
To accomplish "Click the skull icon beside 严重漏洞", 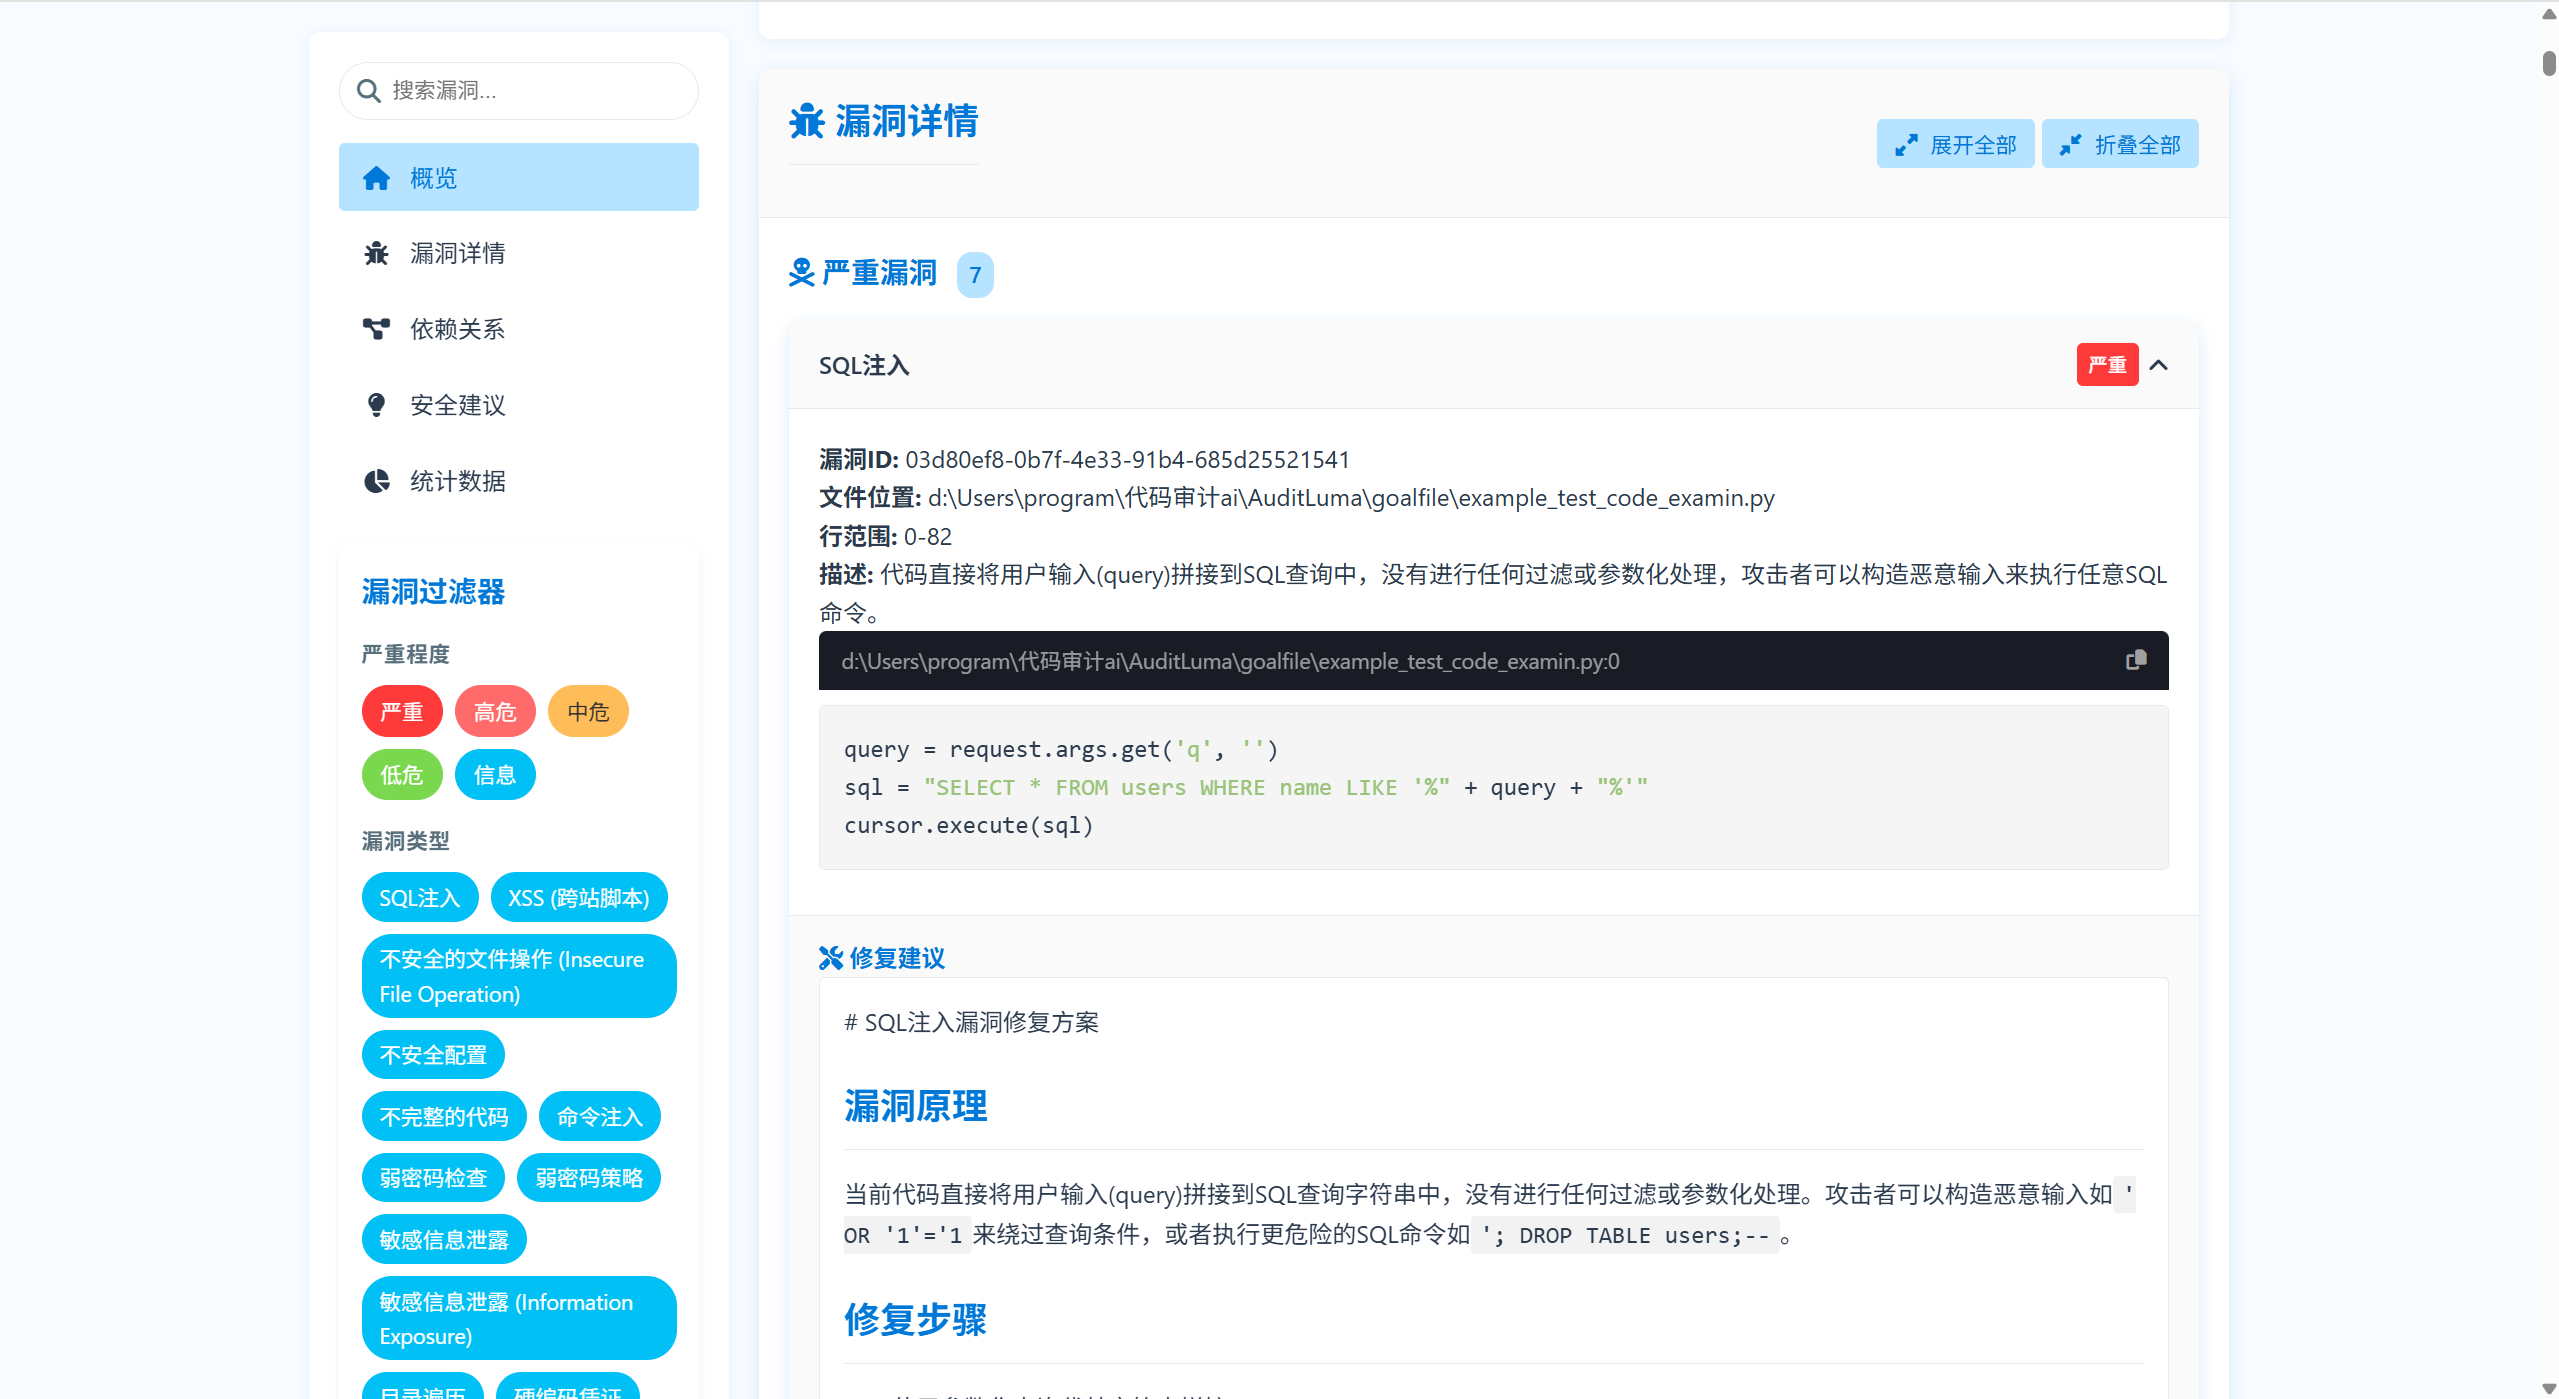I will click(x=802, y=272).
